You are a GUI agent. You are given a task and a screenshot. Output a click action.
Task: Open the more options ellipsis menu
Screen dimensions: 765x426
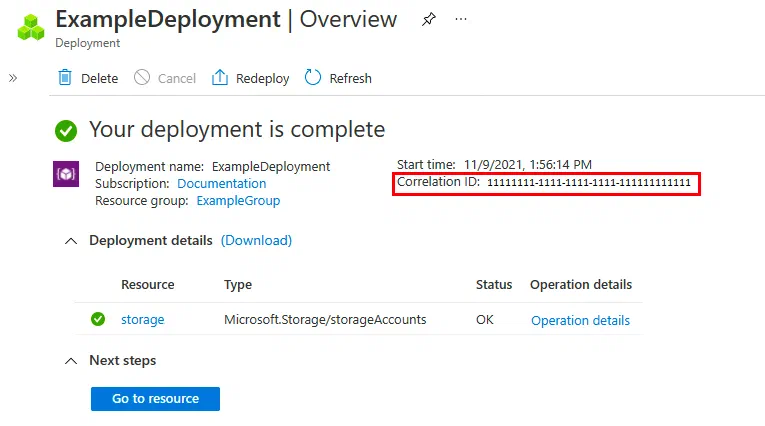pos(461,20)
